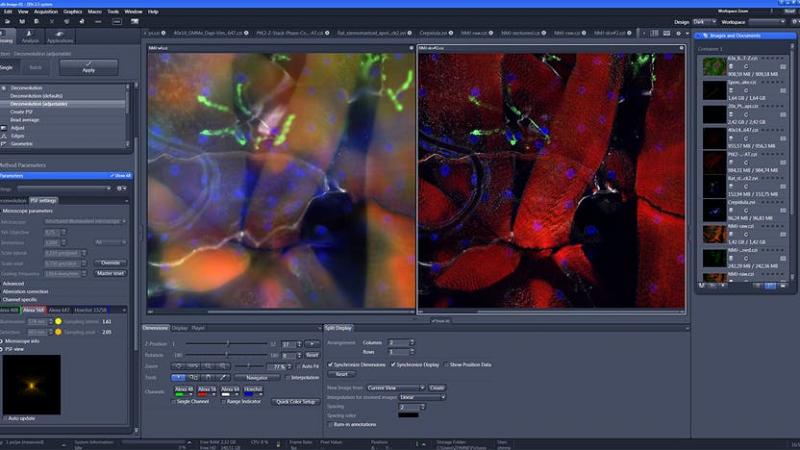Click the Master reset button
800x450 pixels.
coord(111,273)
